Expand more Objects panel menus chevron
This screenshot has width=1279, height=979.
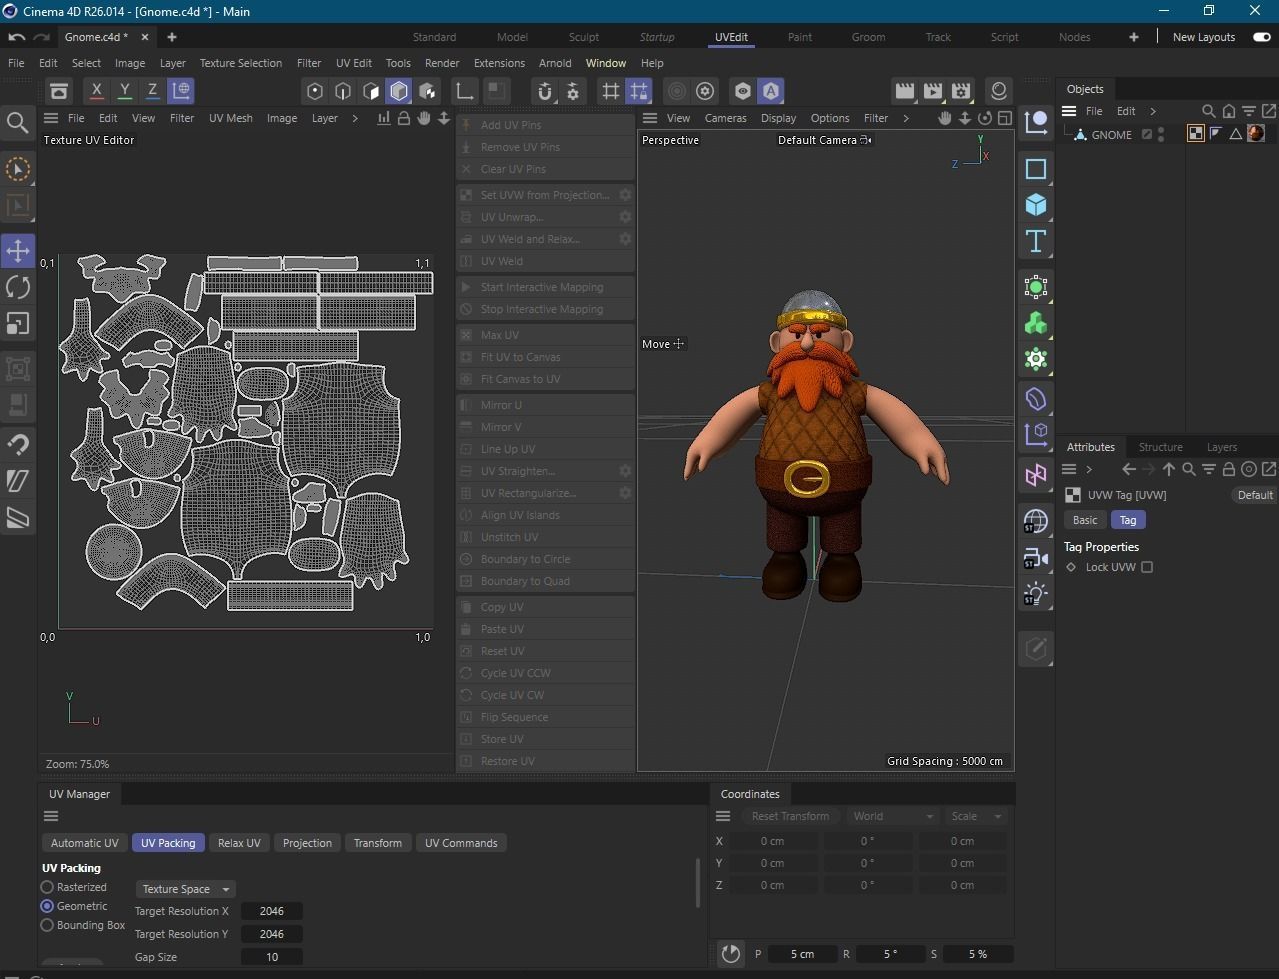(x=1153, y=111)
